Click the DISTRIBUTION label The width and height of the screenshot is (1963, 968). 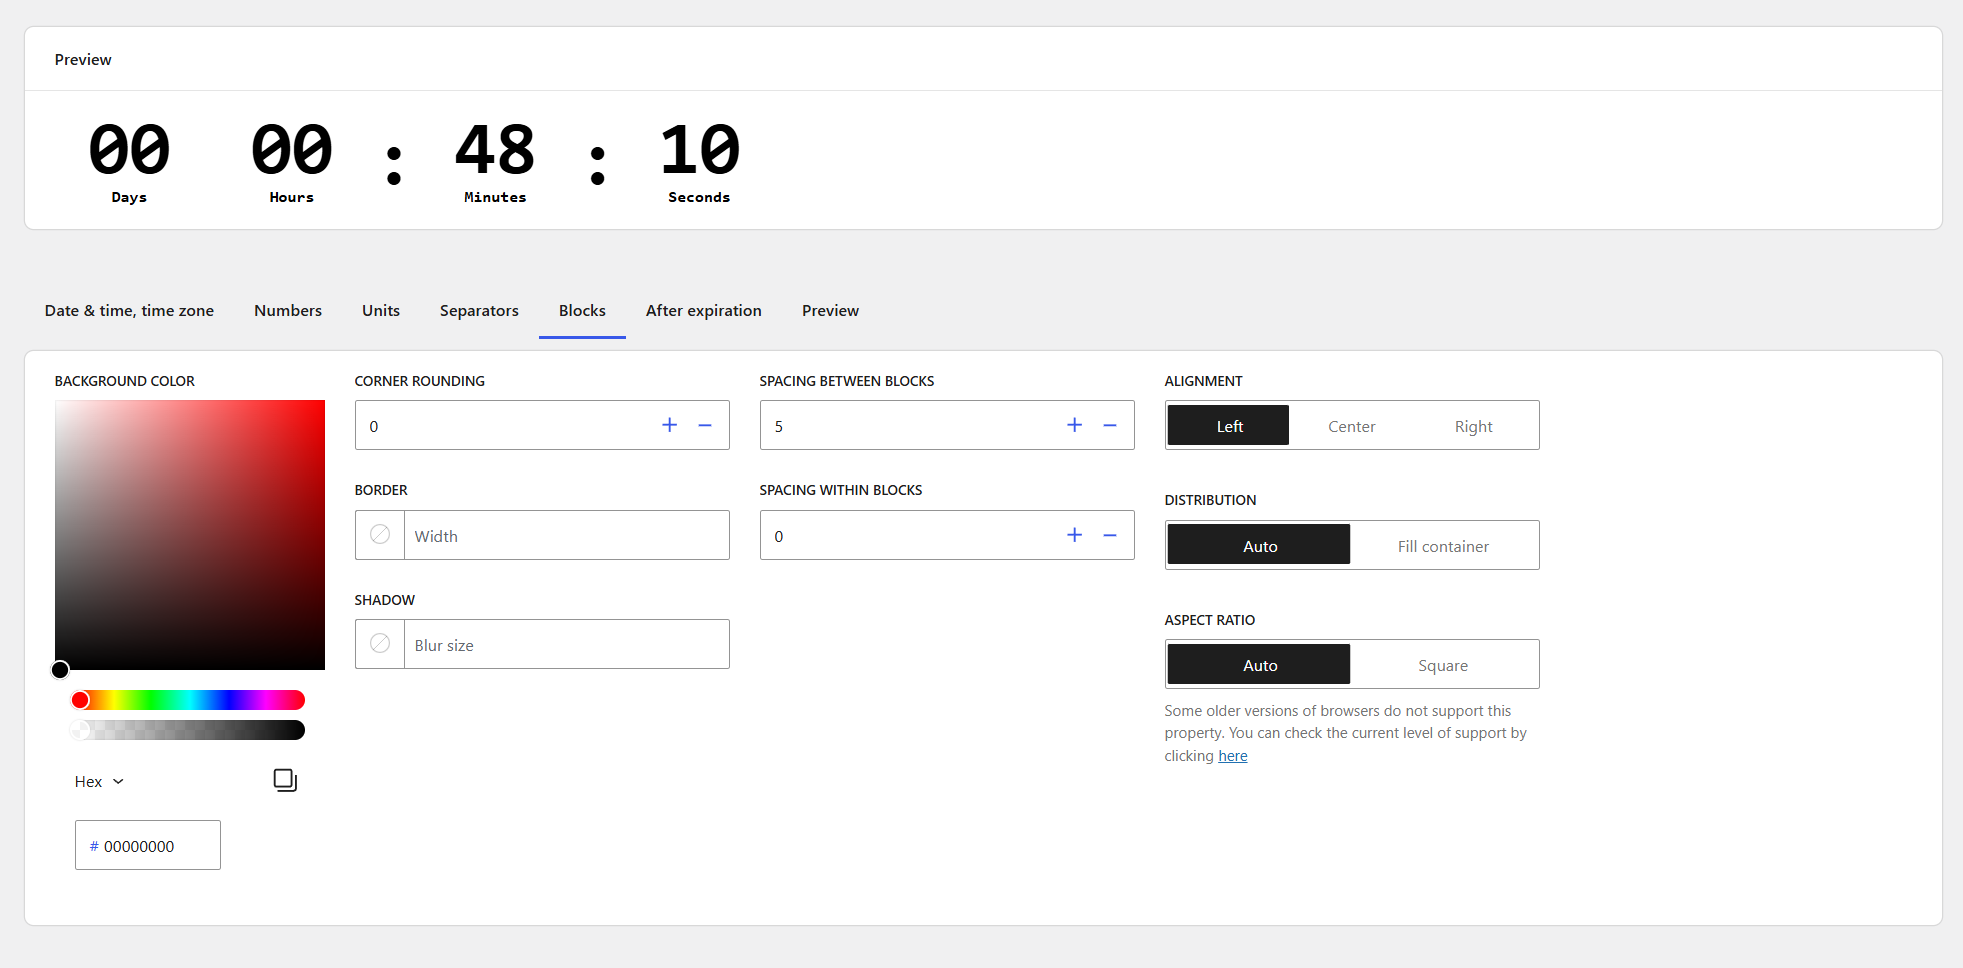1210,500
